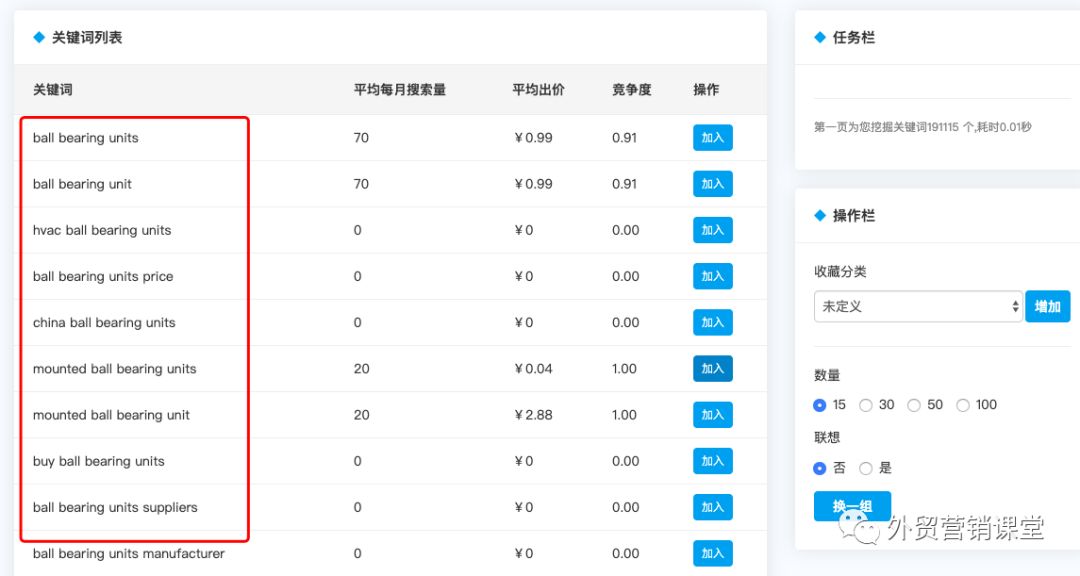Enable 是 for the 联想 setting

tap(866, 468)
